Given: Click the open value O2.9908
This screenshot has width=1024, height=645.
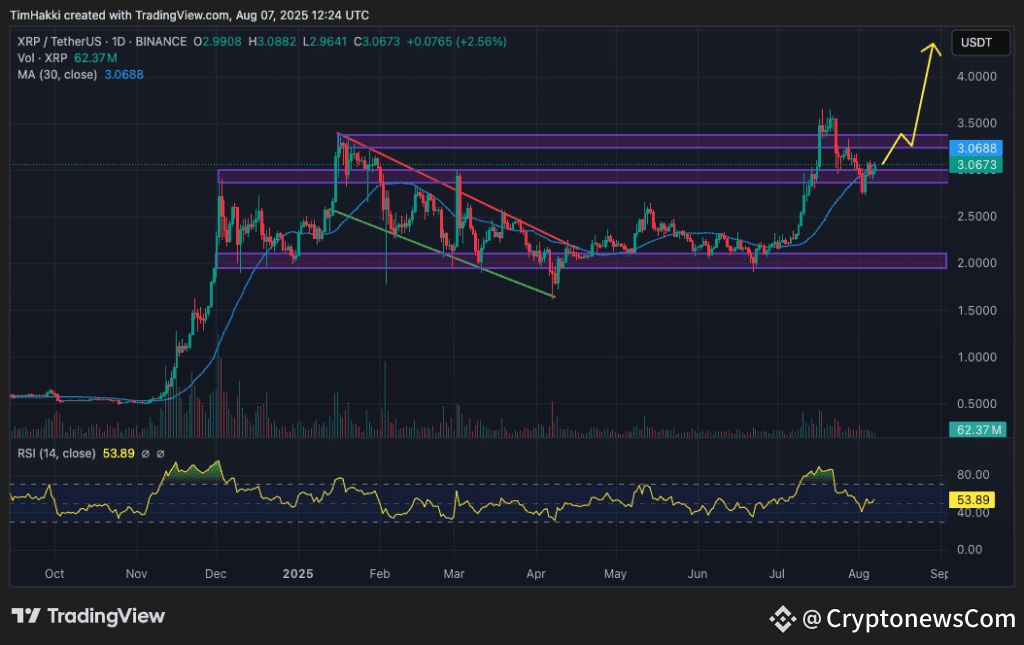Looking at the screenshot, I should pos(217,42).
